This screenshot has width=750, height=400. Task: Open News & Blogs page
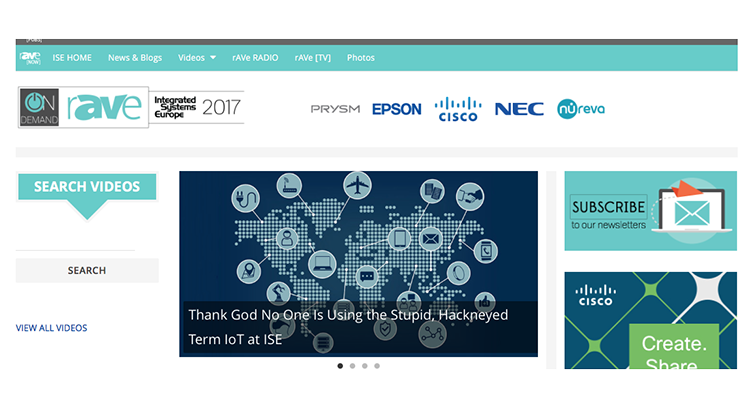click(x=135, y=58)
